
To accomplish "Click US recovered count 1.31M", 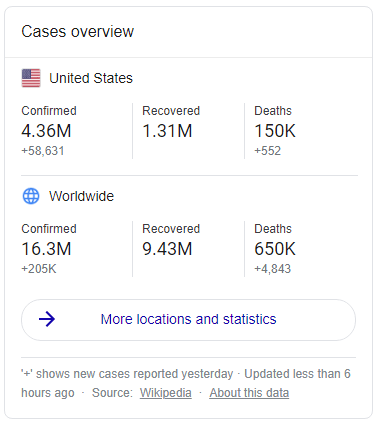I will click(x=167, y=131).
